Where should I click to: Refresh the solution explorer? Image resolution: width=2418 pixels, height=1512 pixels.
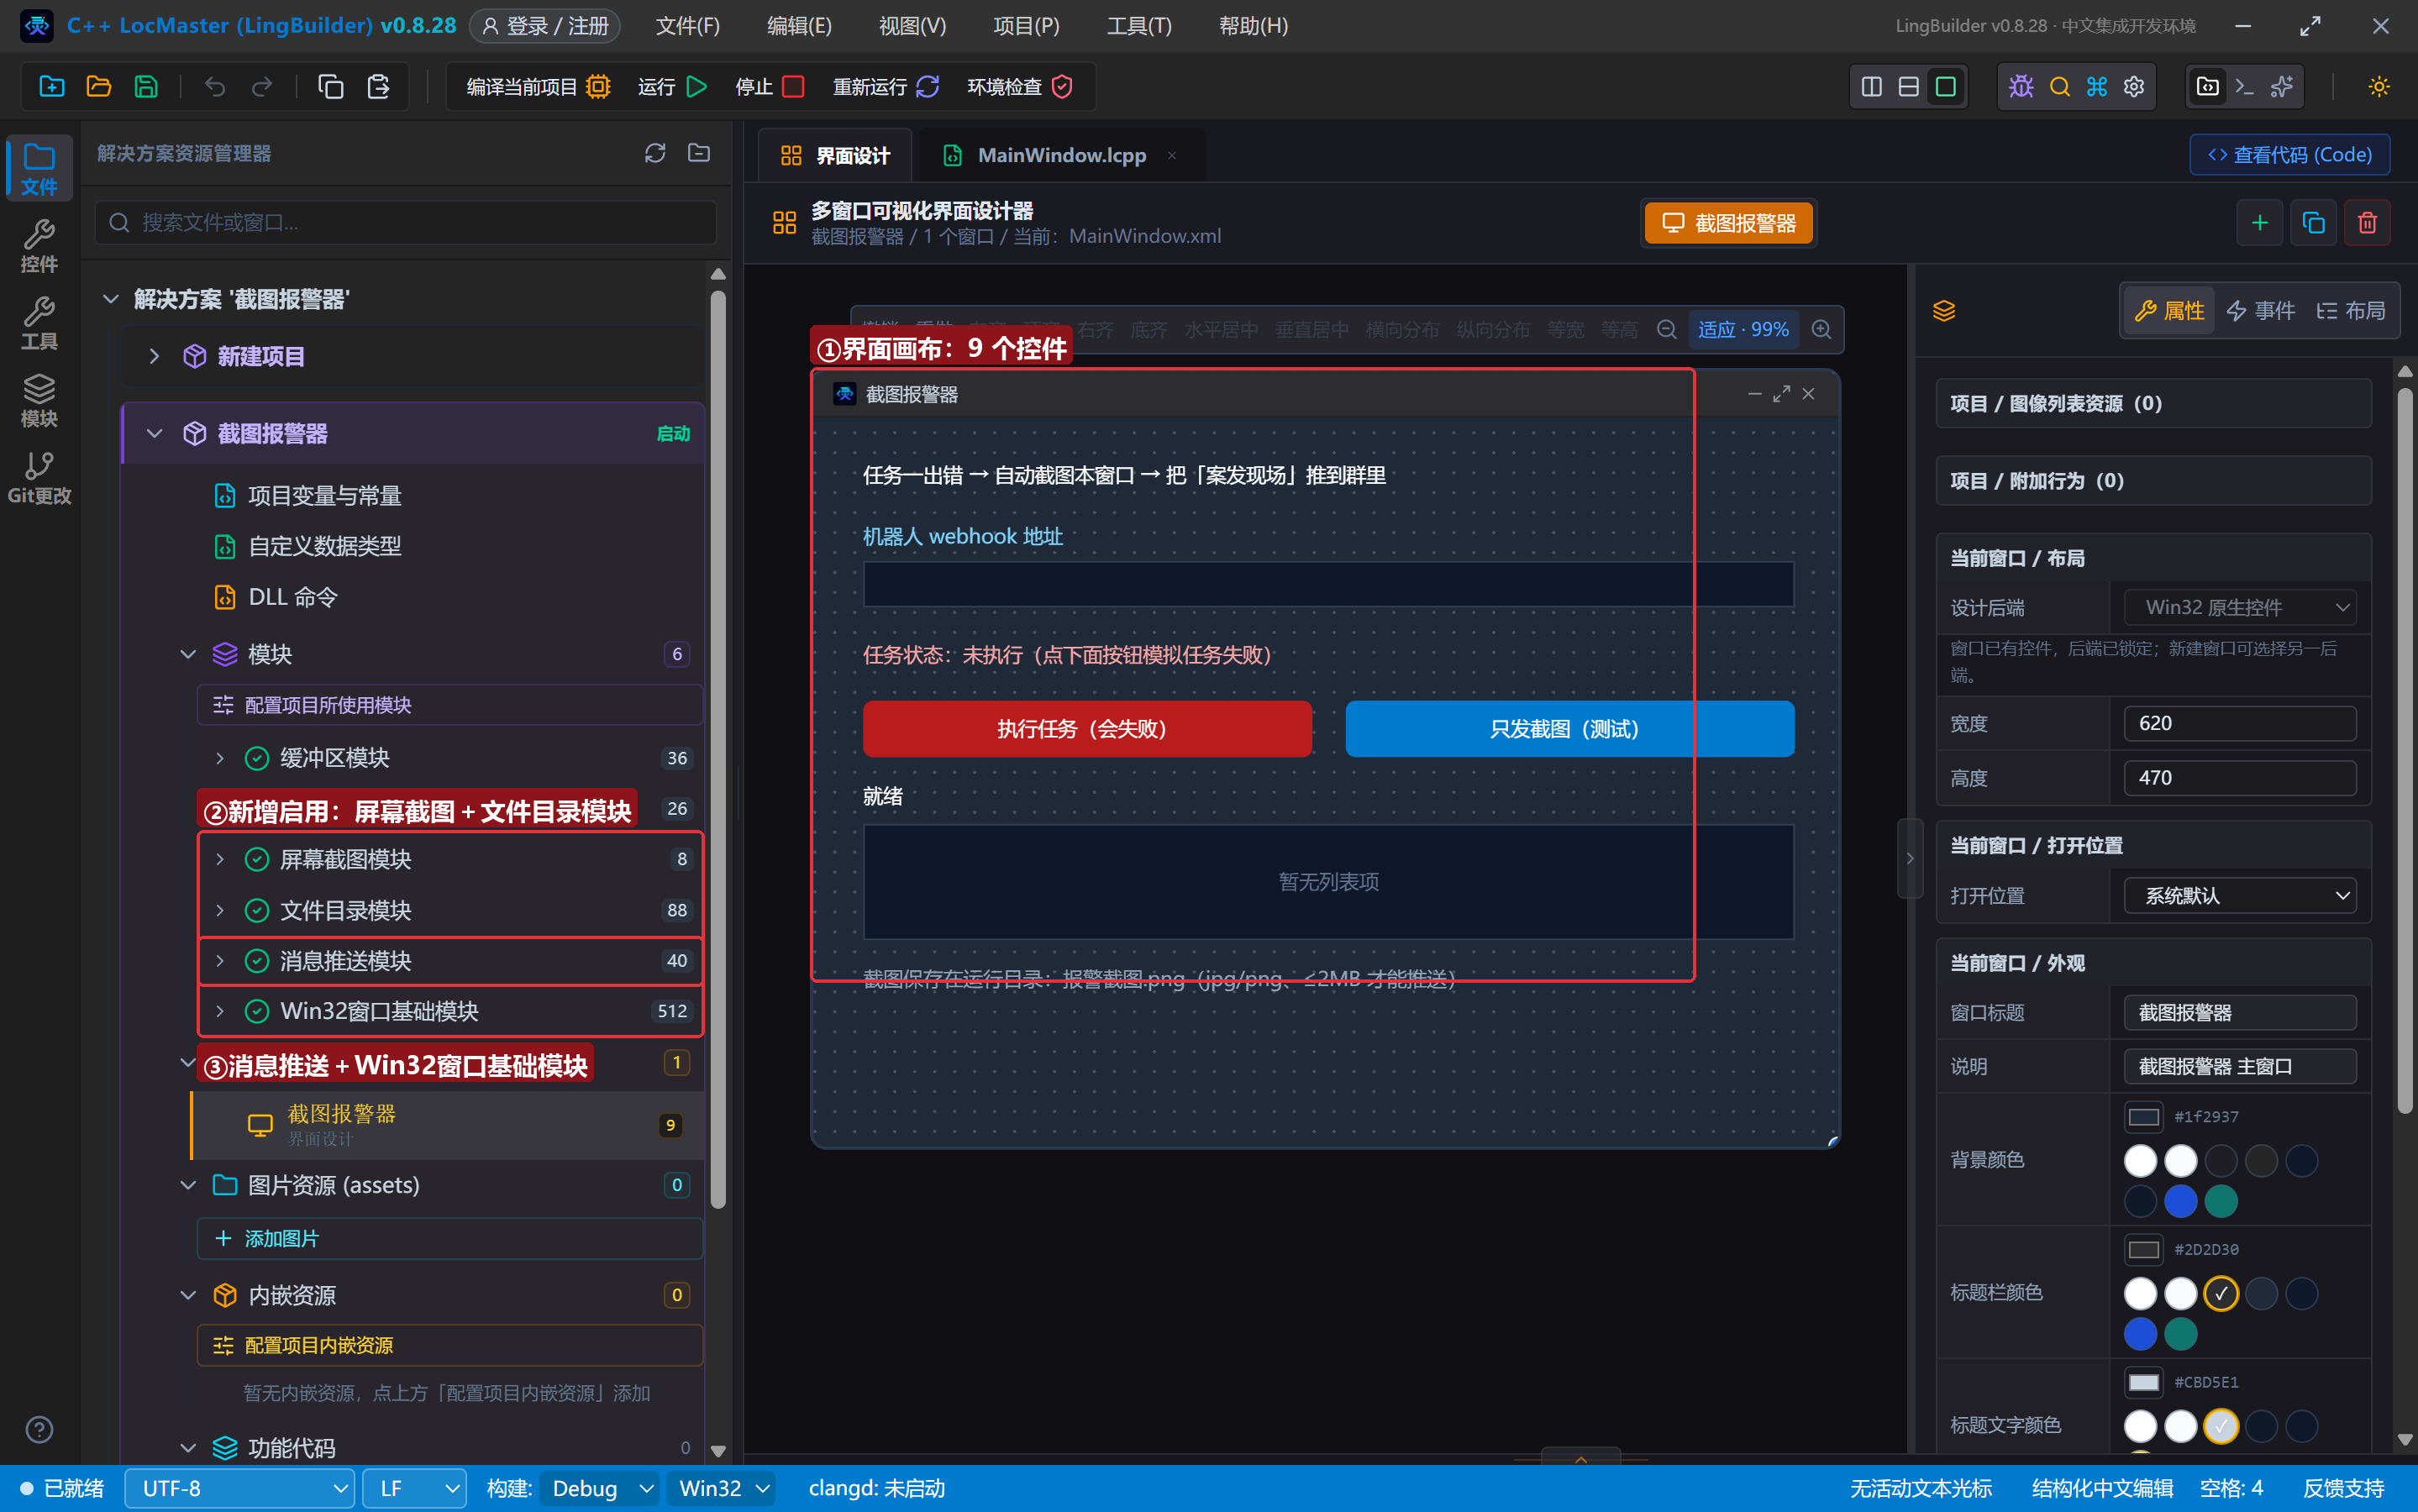click(x=655, y=152)
